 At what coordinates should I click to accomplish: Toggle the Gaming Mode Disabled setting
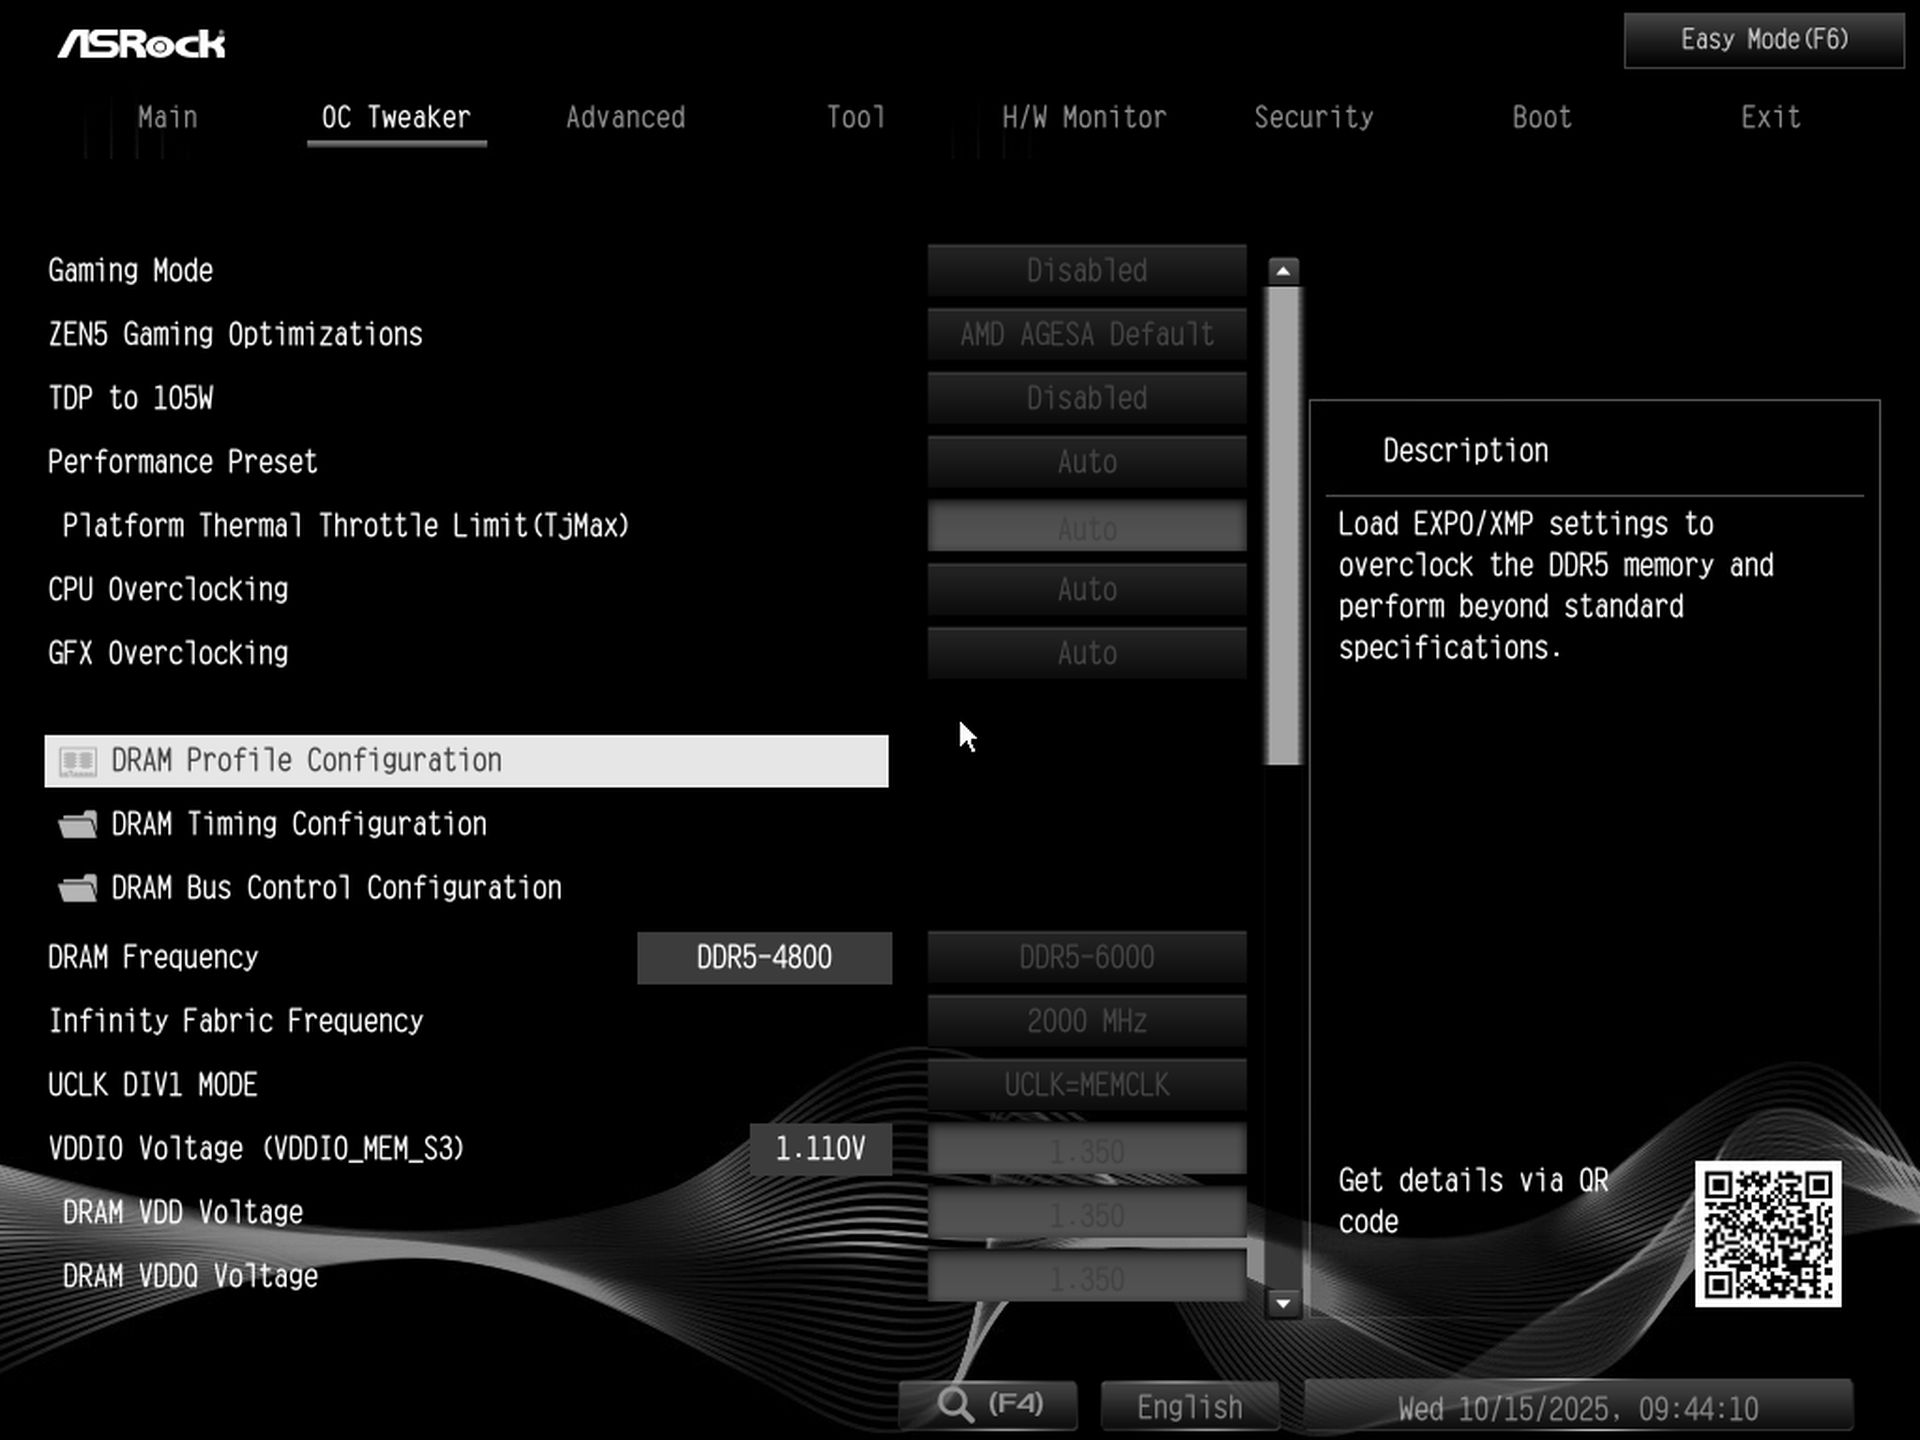tap(1086, 270)
